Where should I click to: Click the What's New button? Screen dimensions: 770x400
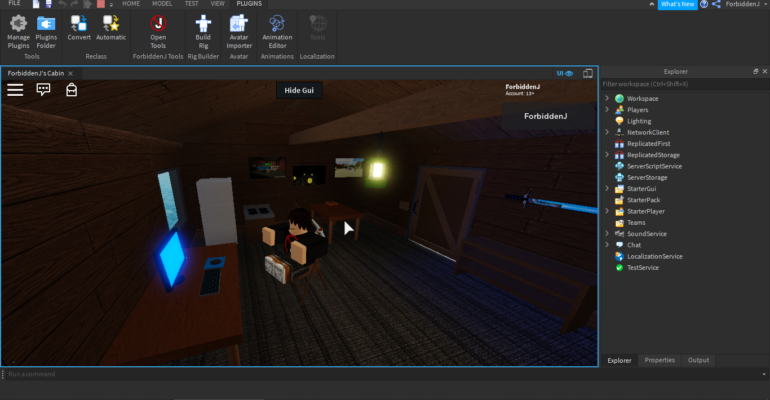(x=677, y=4)
